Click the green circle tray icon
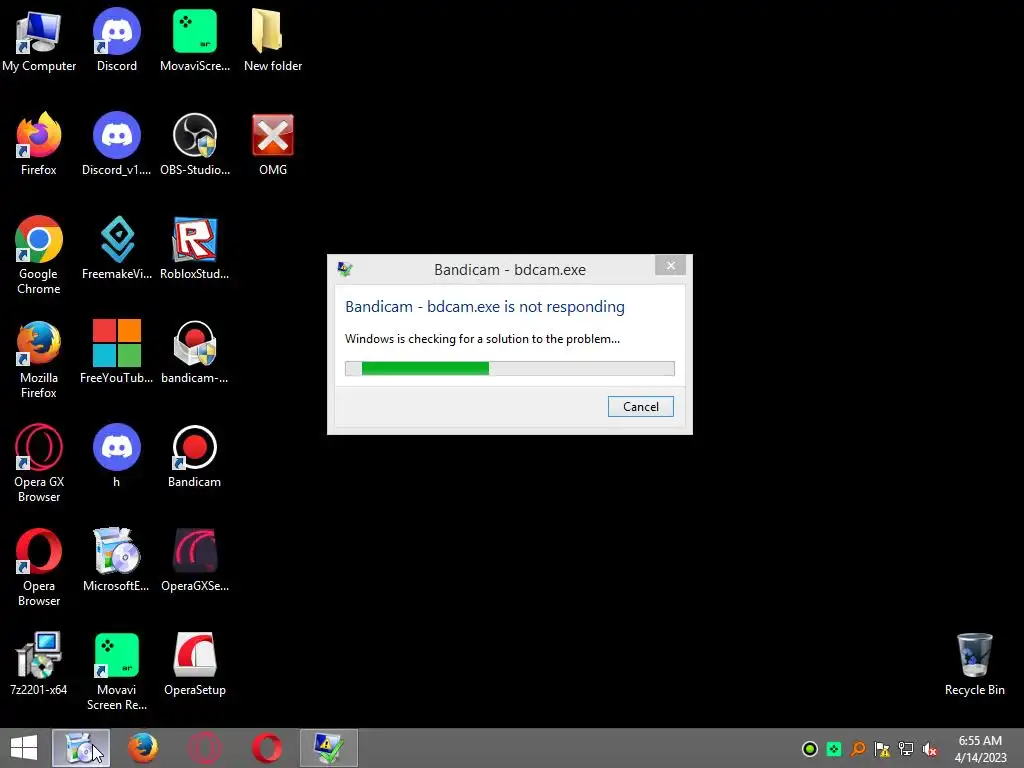Screen dimensions: 1024x768 coord(810,749)
